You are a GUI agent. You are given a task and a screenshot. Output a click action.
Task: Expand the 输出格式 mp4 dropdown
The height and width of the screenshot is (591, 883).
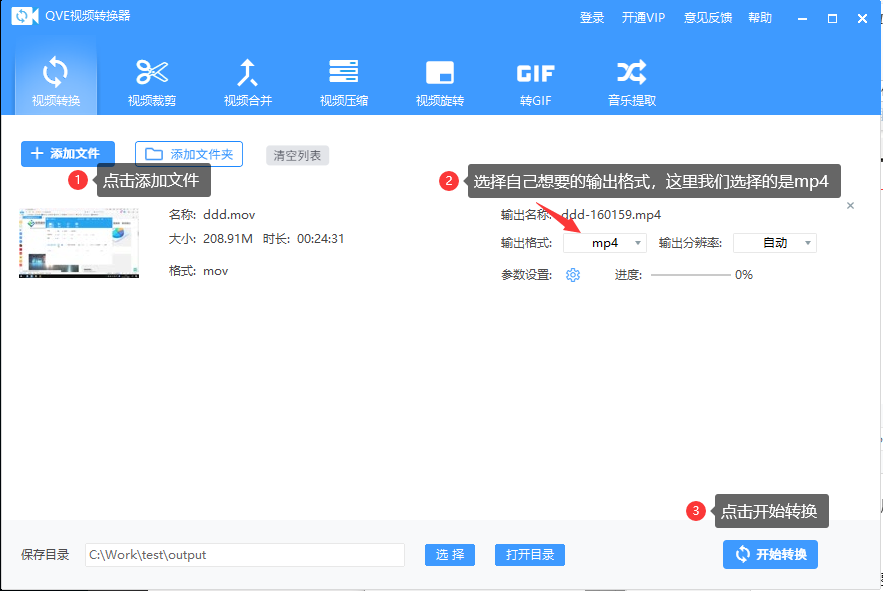click(x=605, y=243)
